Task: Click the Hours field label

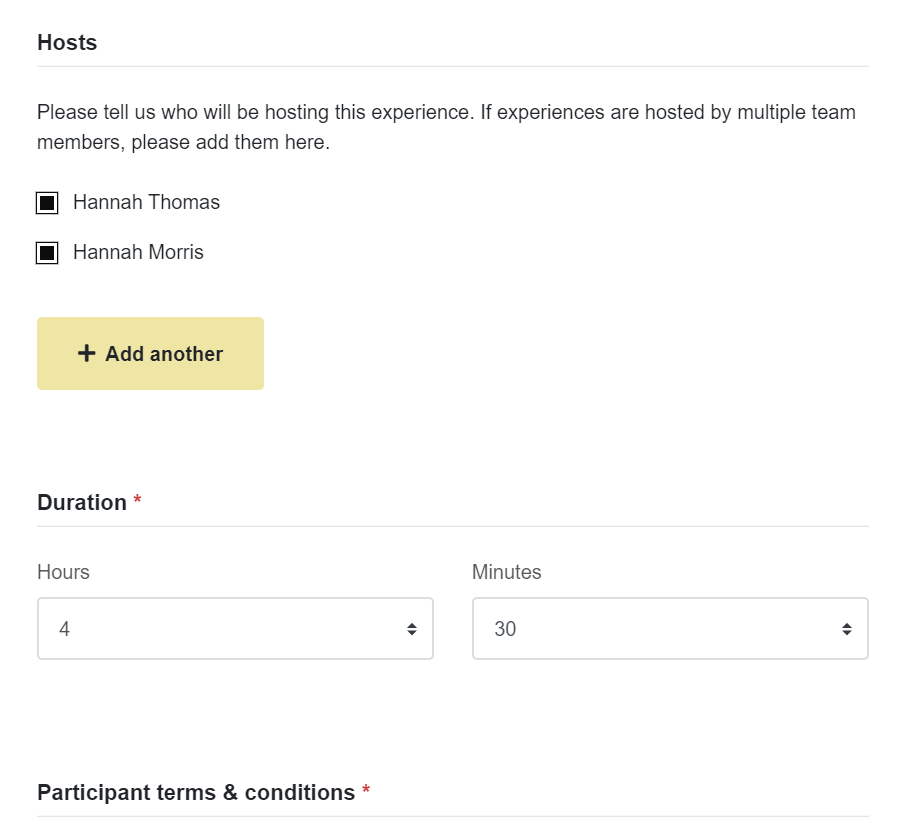Action: (x=63, y=572)
